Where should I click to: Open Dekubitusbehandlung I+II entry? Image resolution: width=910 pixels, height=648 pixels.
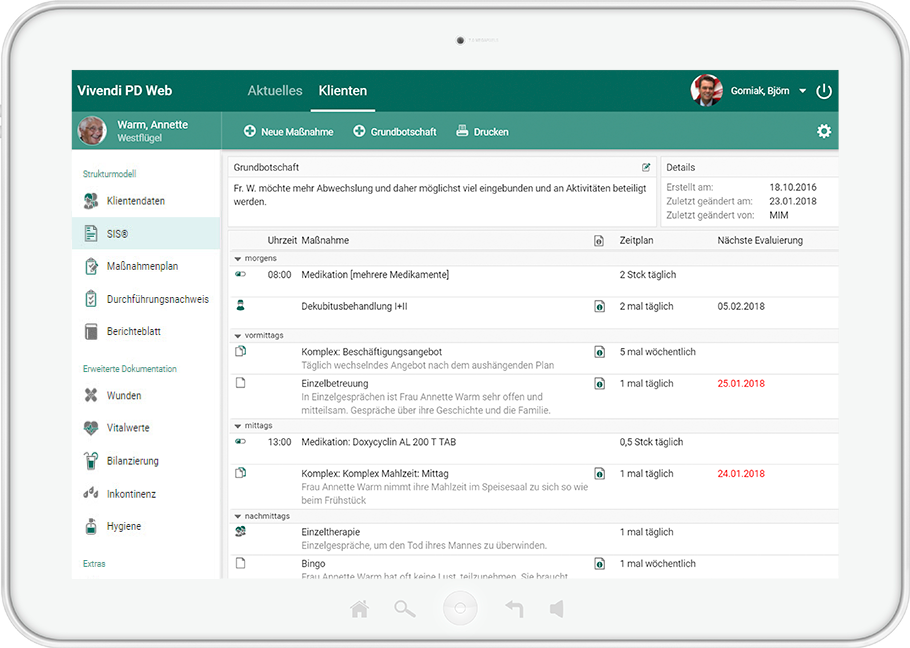(x=354, y=306)
